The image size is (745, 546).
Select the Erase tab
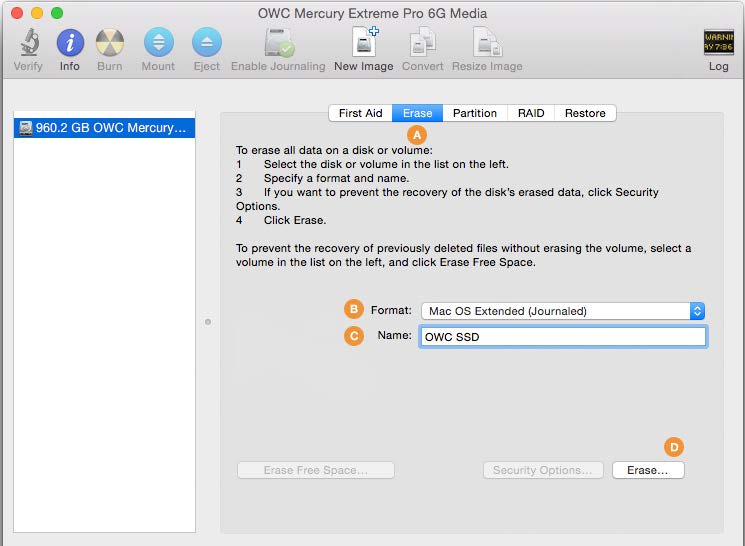[x=418, y=113]
